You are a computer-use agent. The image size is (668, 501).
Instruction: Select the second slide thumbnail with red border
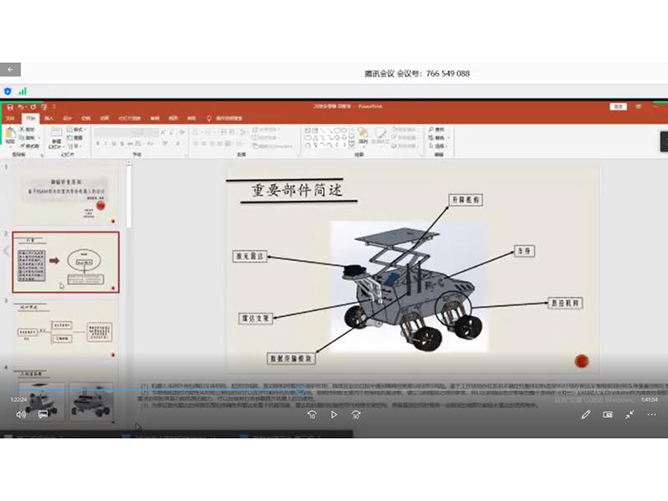66,262
